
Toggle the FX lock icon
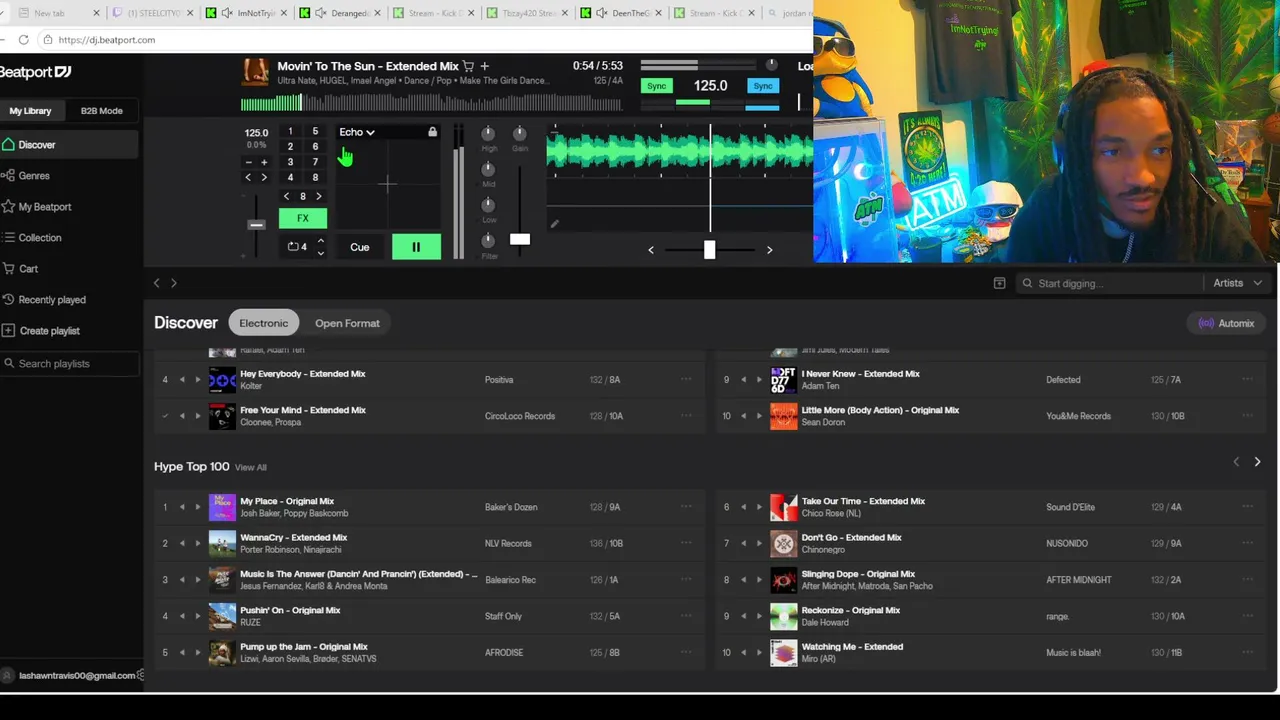pos(432,132)
